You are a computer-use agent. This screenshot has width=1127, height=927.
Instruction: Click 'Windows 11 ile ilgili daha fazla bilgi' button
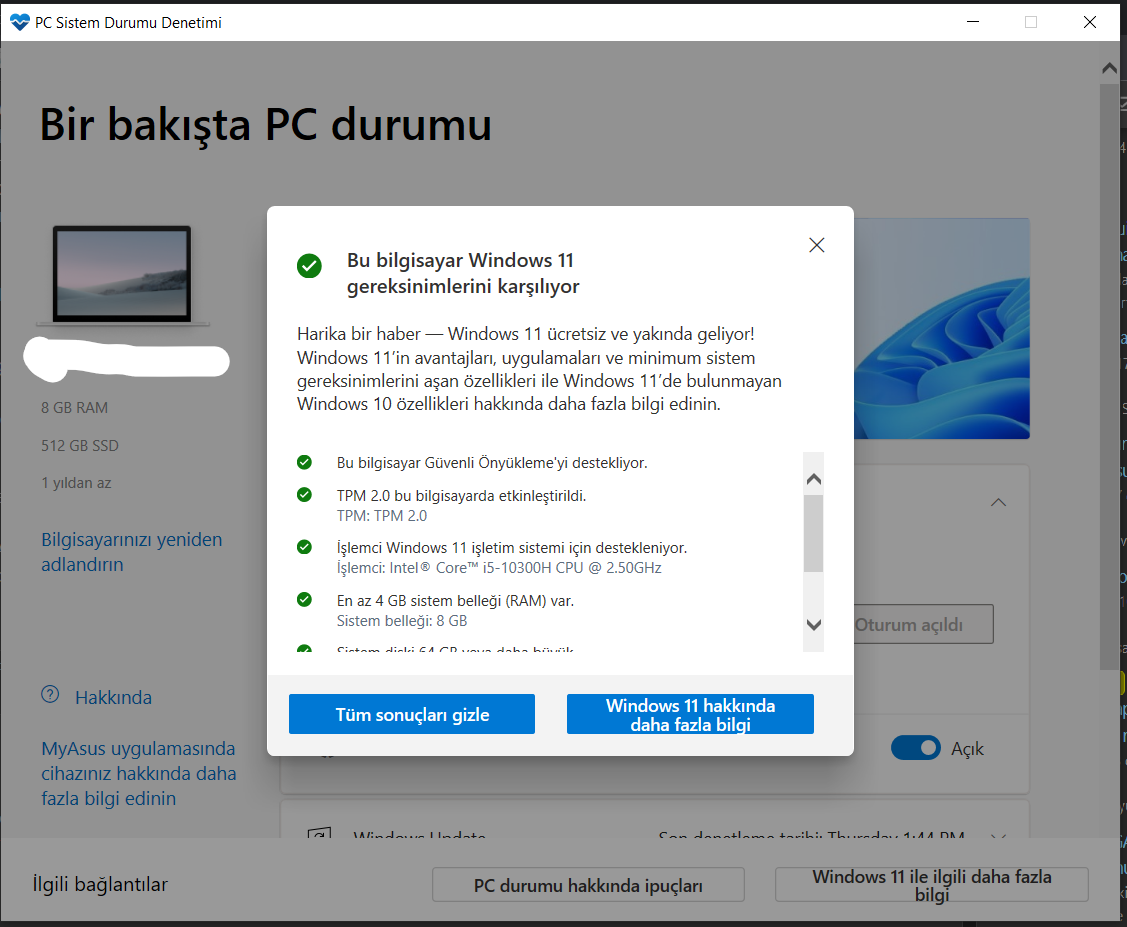(x=932, y=885)
